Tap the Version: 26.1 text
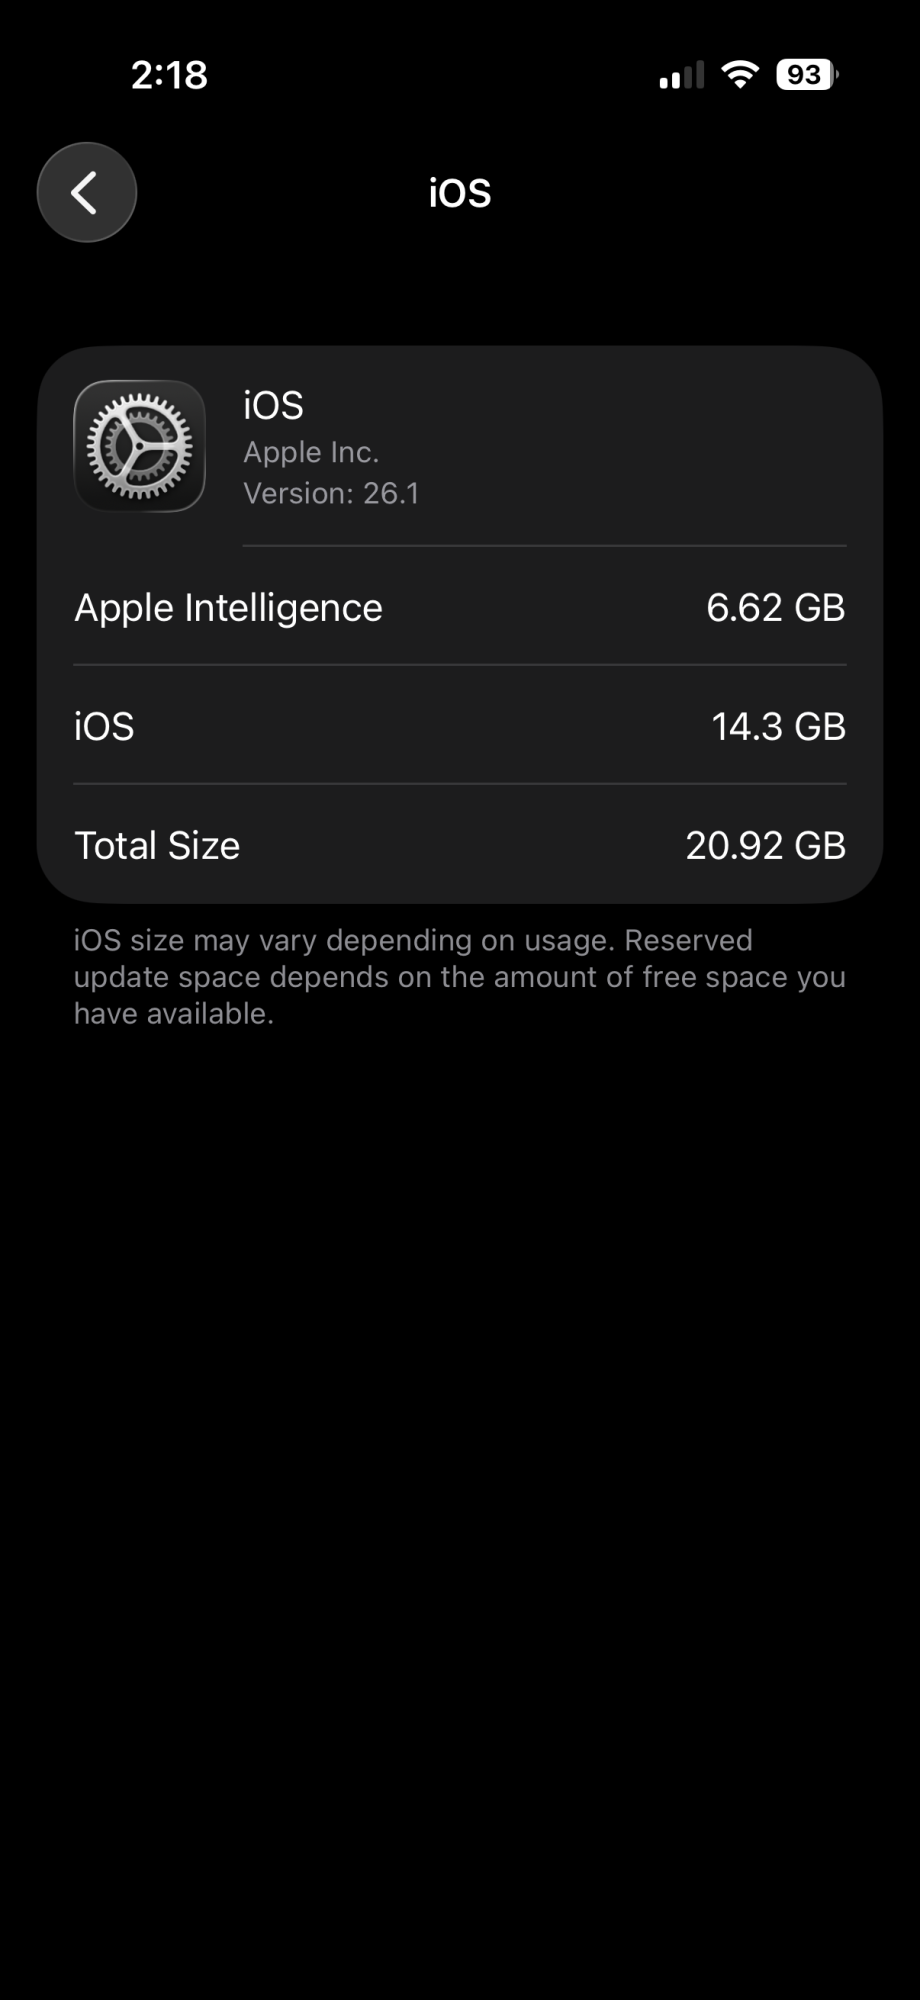The width and height of the screenshot is (920, 2000). point(331,493)
